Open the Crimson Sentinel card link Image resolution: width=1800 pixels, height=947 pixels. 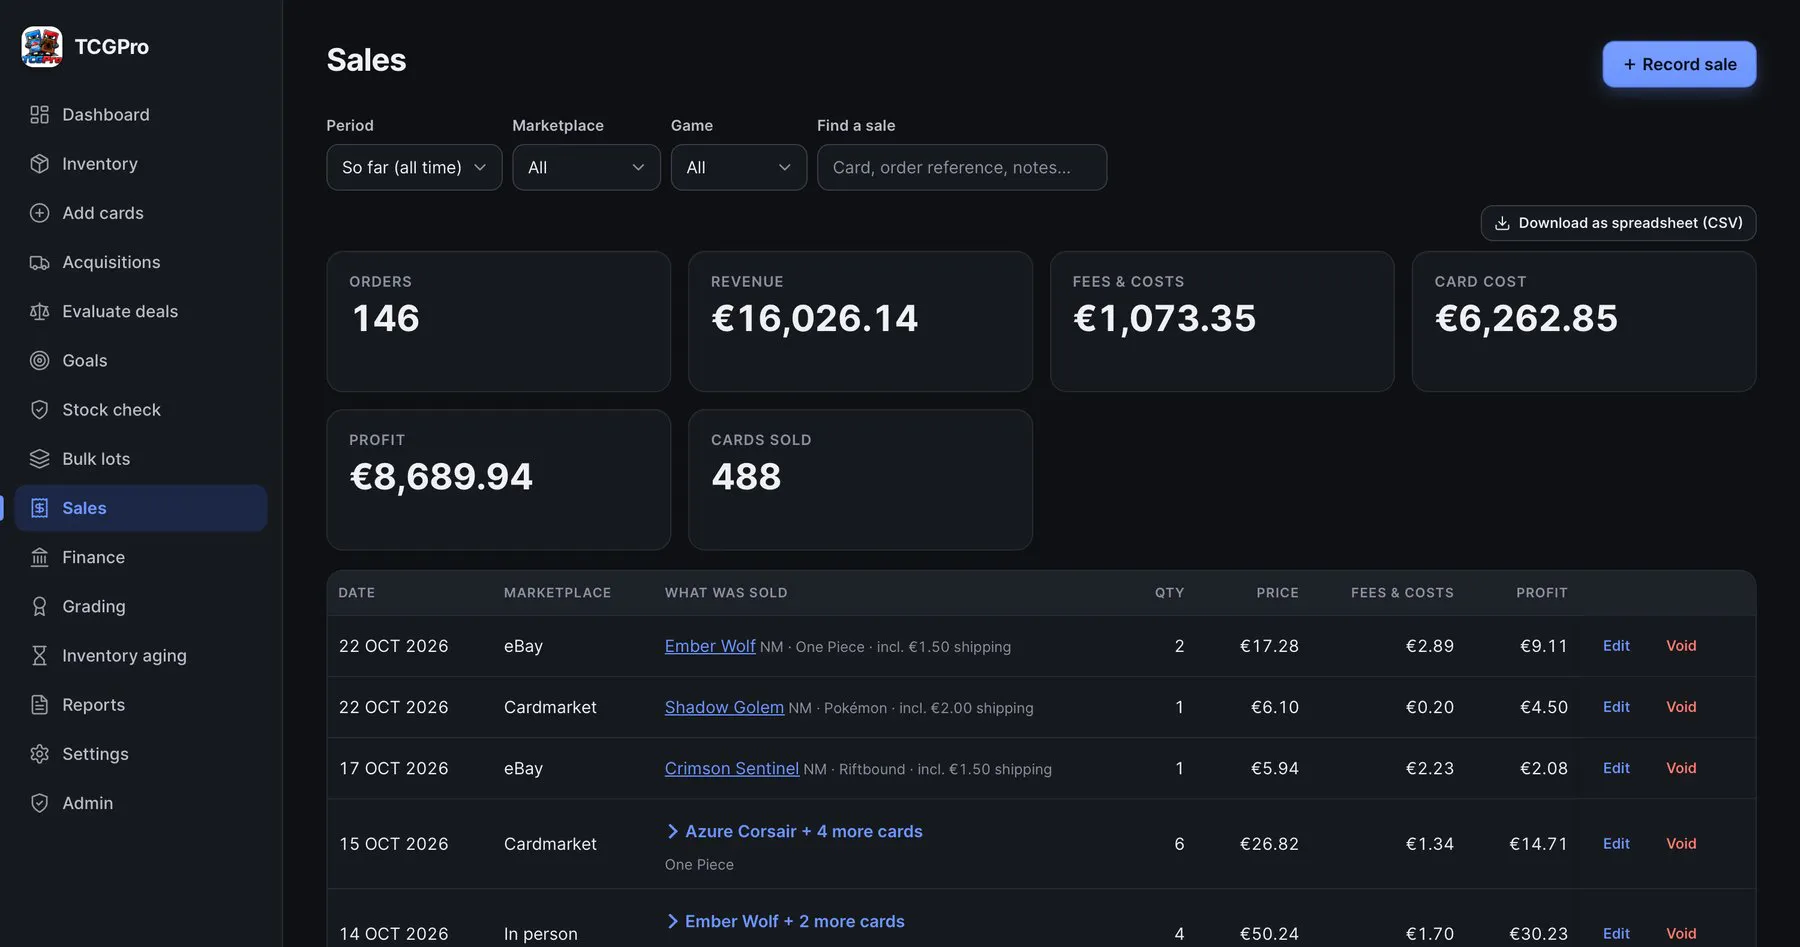point(732,768)
